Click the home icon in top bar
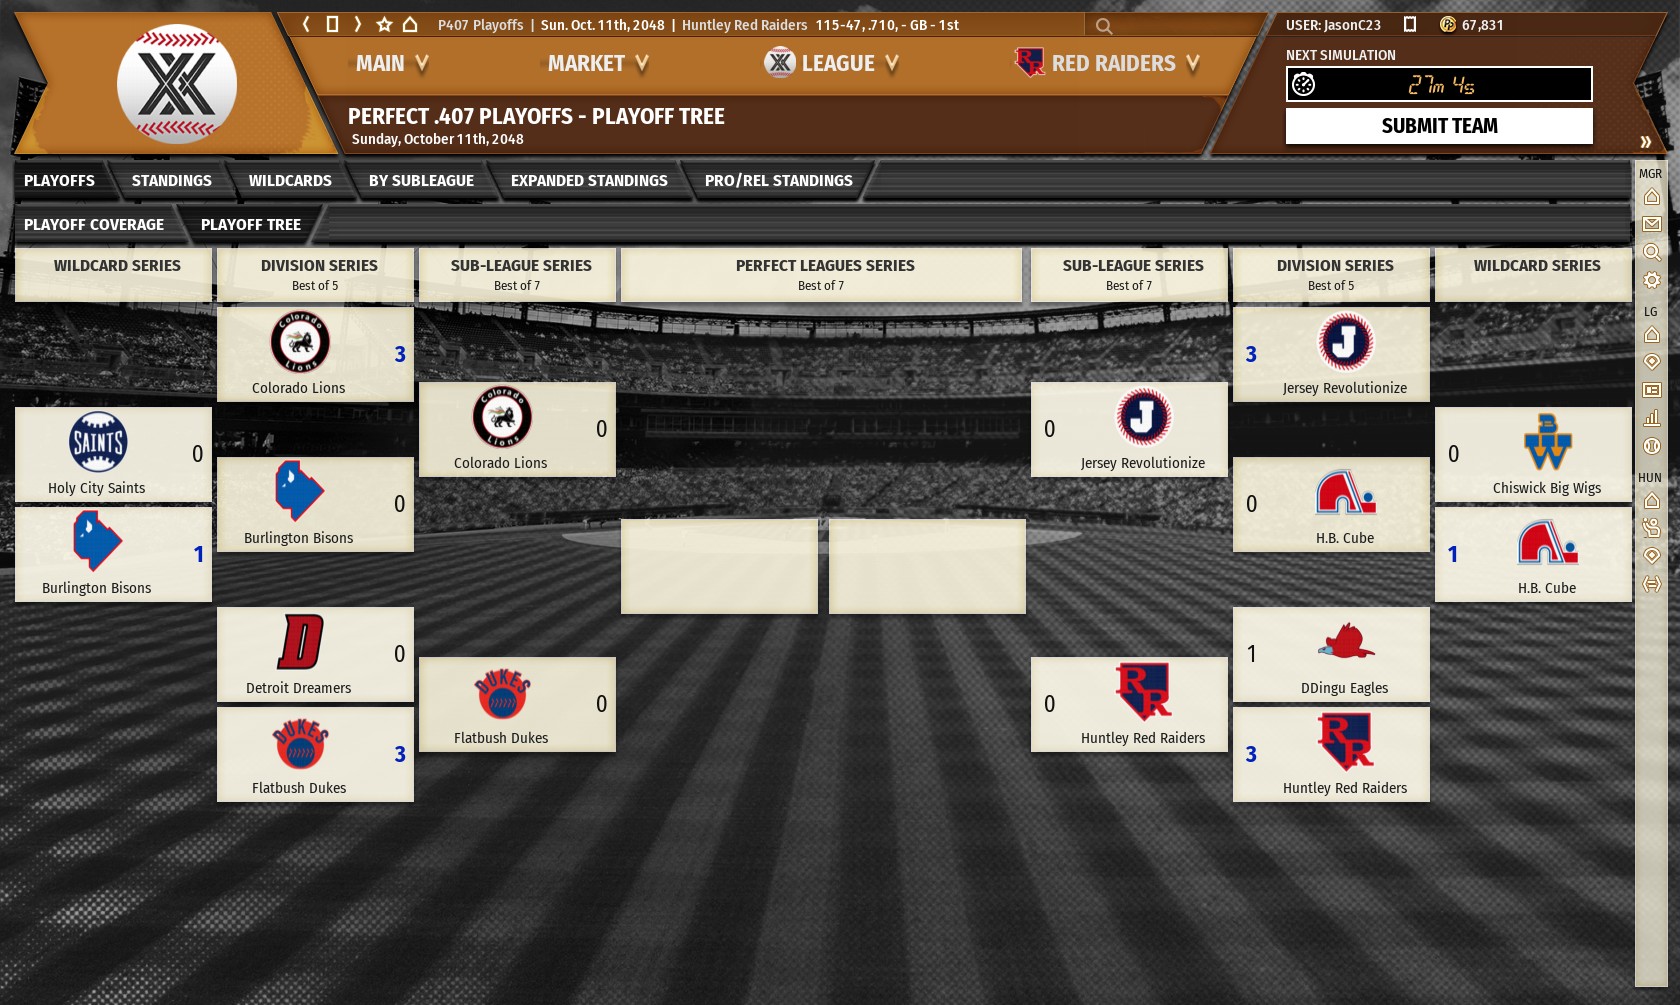This screenshot has height=1005, width=1680. point(410,24)
